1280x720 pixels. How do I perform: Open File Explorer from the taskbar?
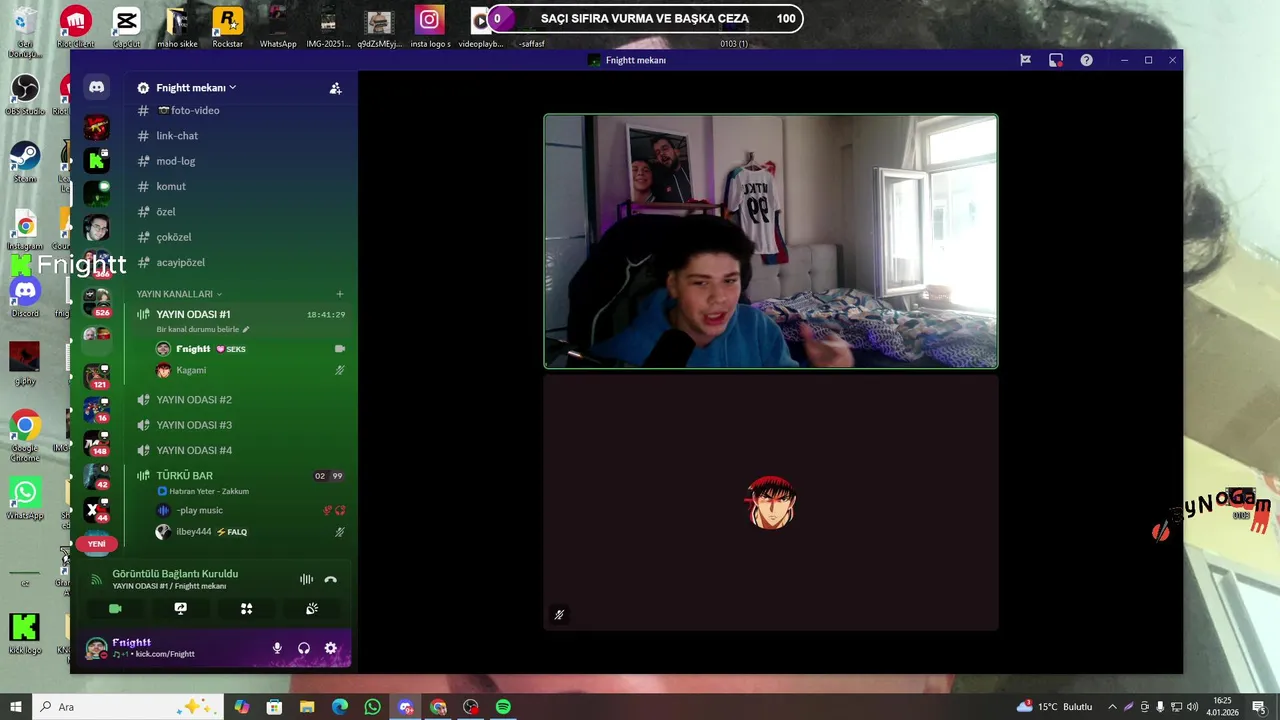pos(307,707)
